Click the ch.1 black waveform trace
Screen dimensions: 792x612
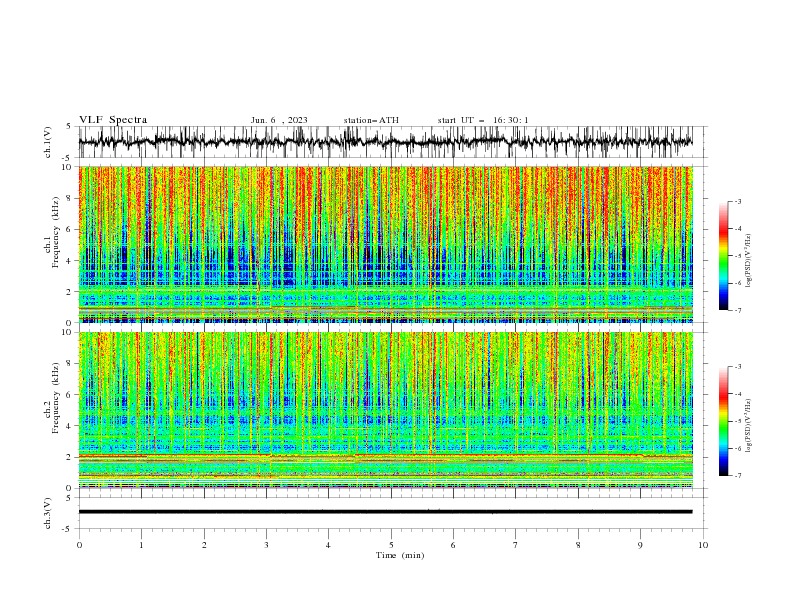tap(385, 142)
